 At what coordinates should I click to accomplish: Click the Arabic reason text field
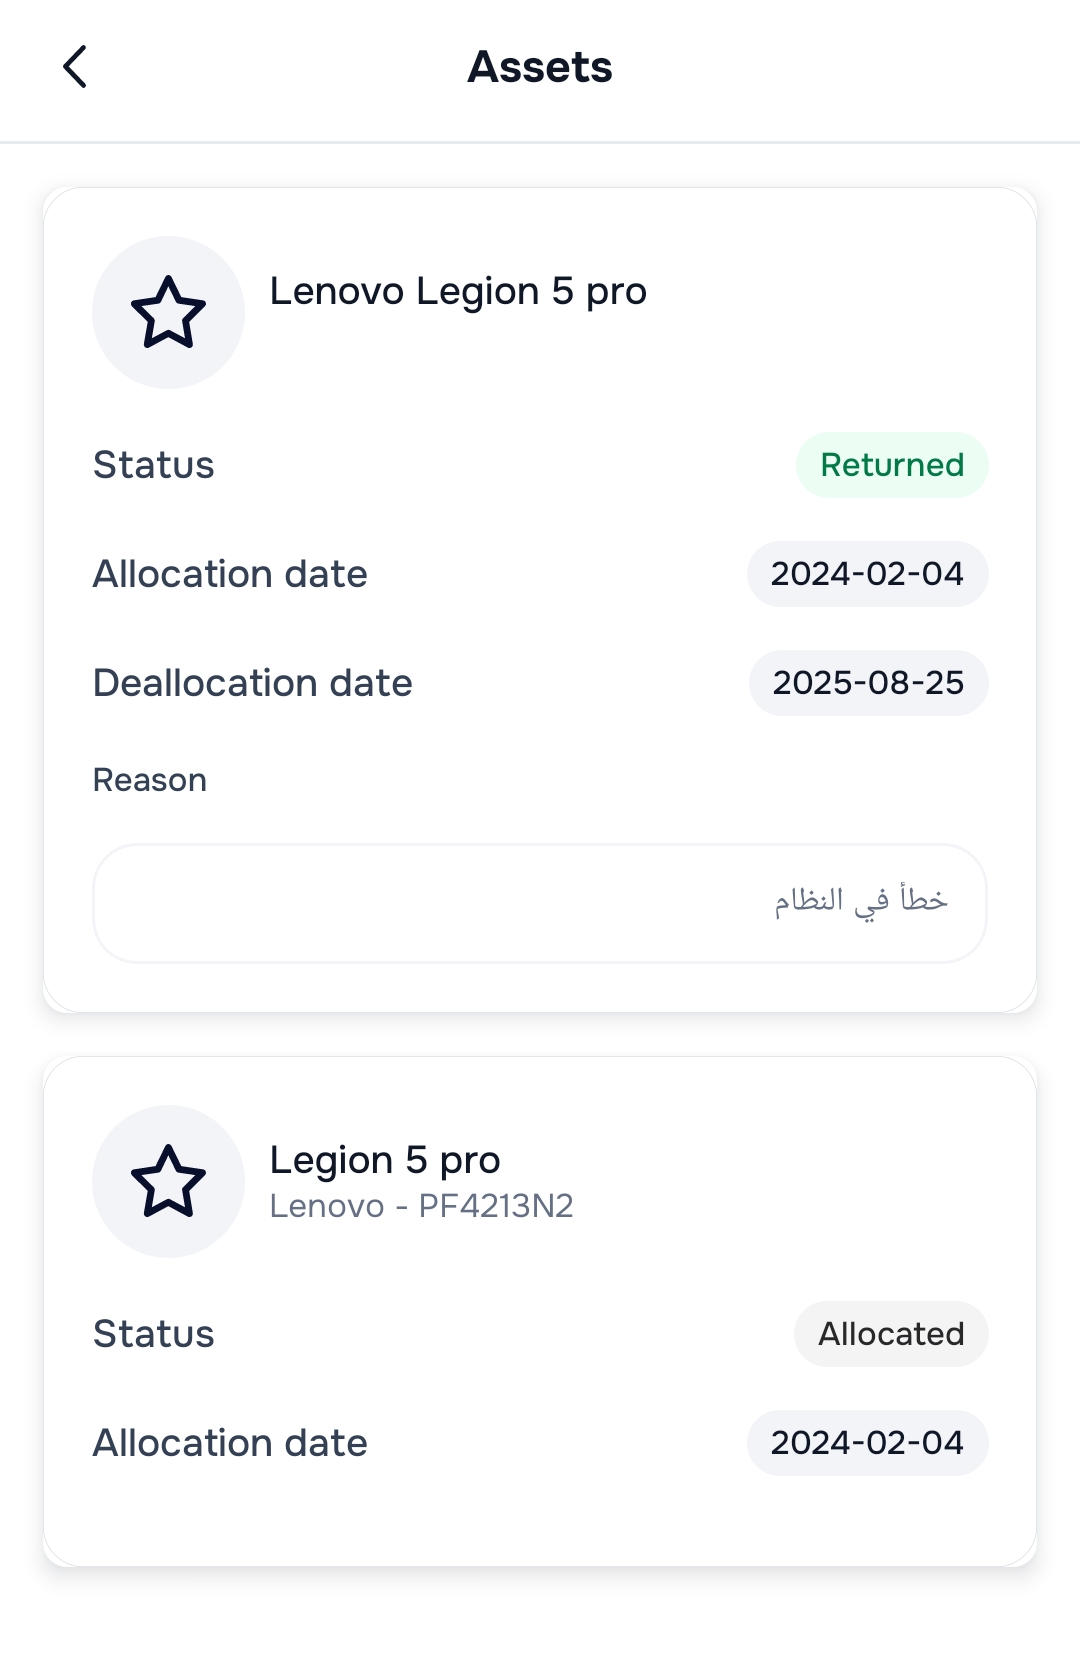click(540, 902)
